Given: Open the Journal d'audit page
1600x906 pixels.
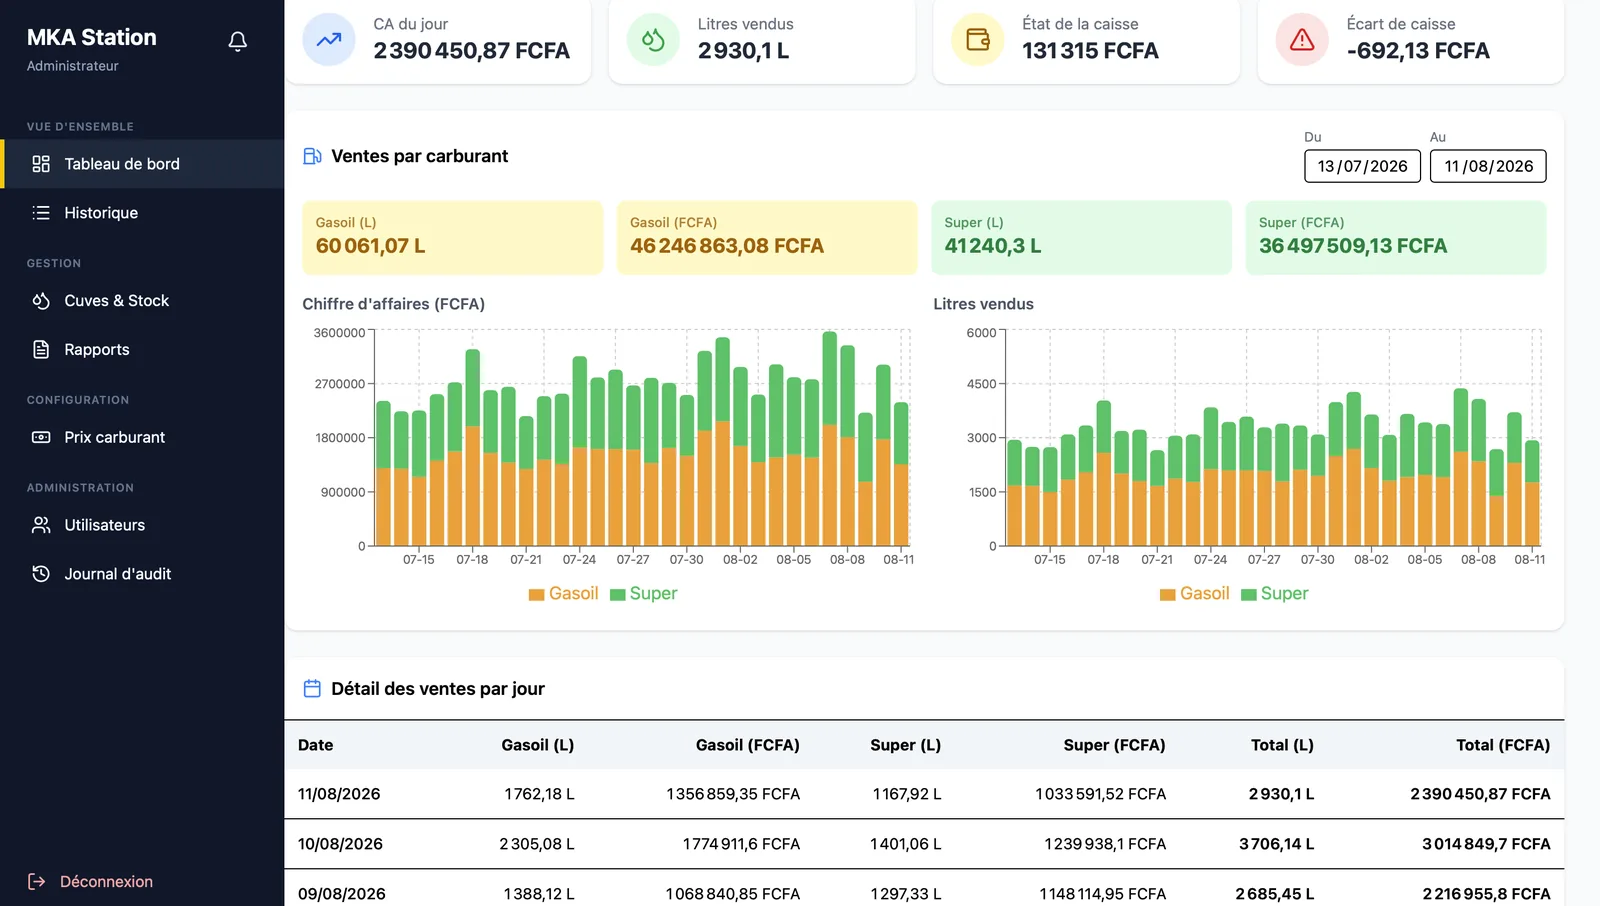Looking at the screenshot, I should click(142, 574).
